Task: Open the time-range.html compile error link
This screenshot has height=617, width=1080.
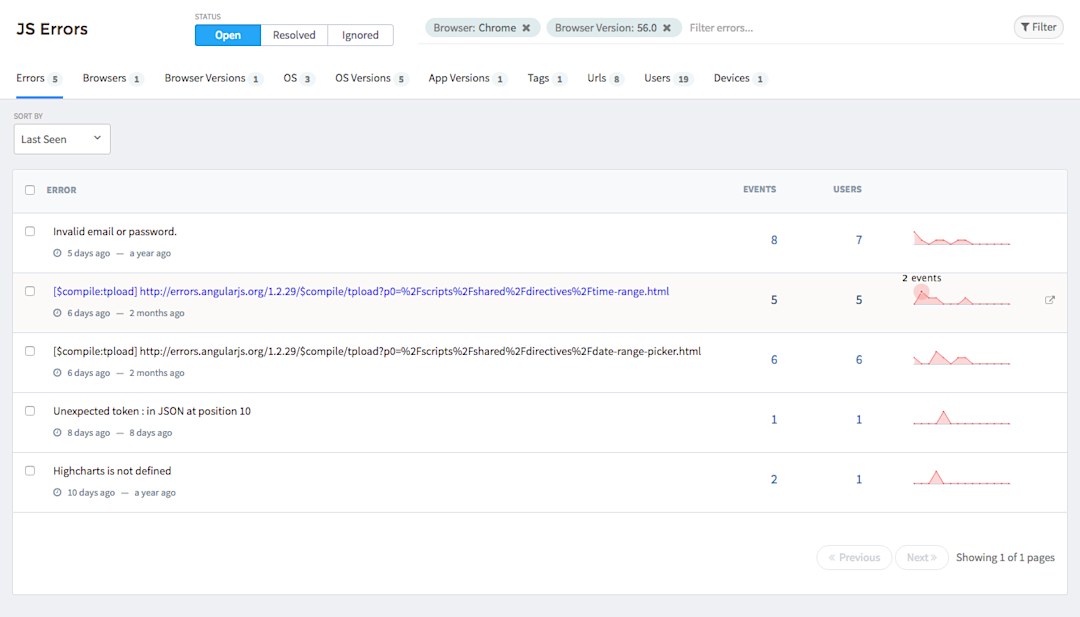Action: coord(361,292)
